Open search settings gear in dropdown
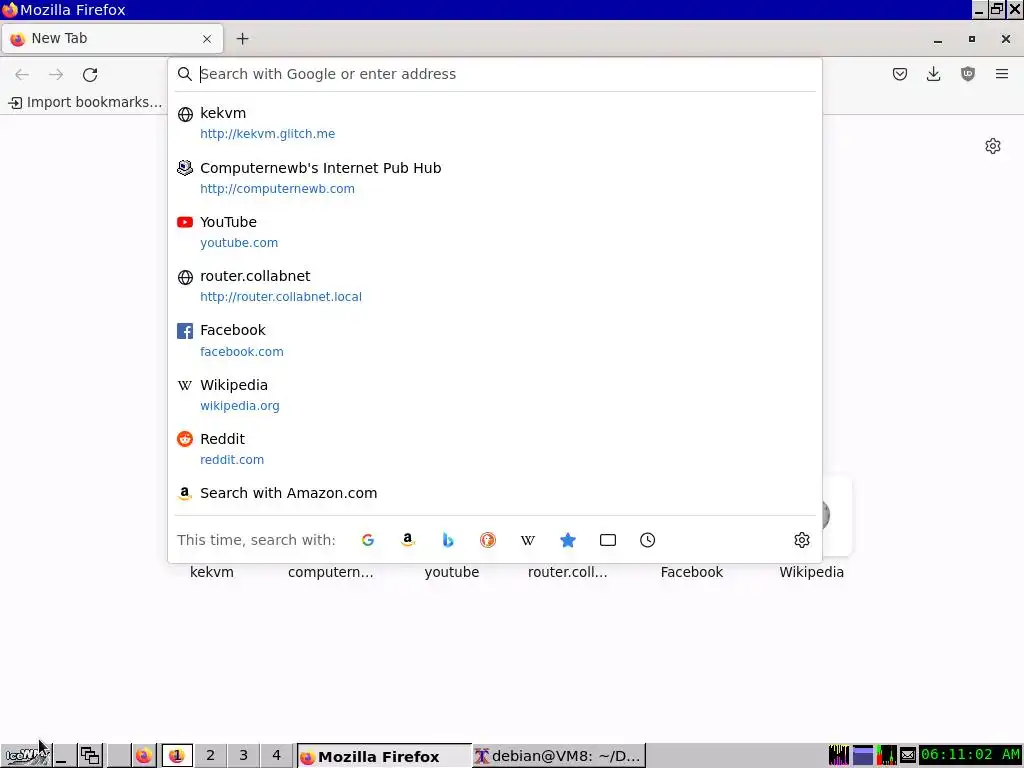Image resolution: width=1024 pixels, height=768 pixels. [x=802, y=540]
